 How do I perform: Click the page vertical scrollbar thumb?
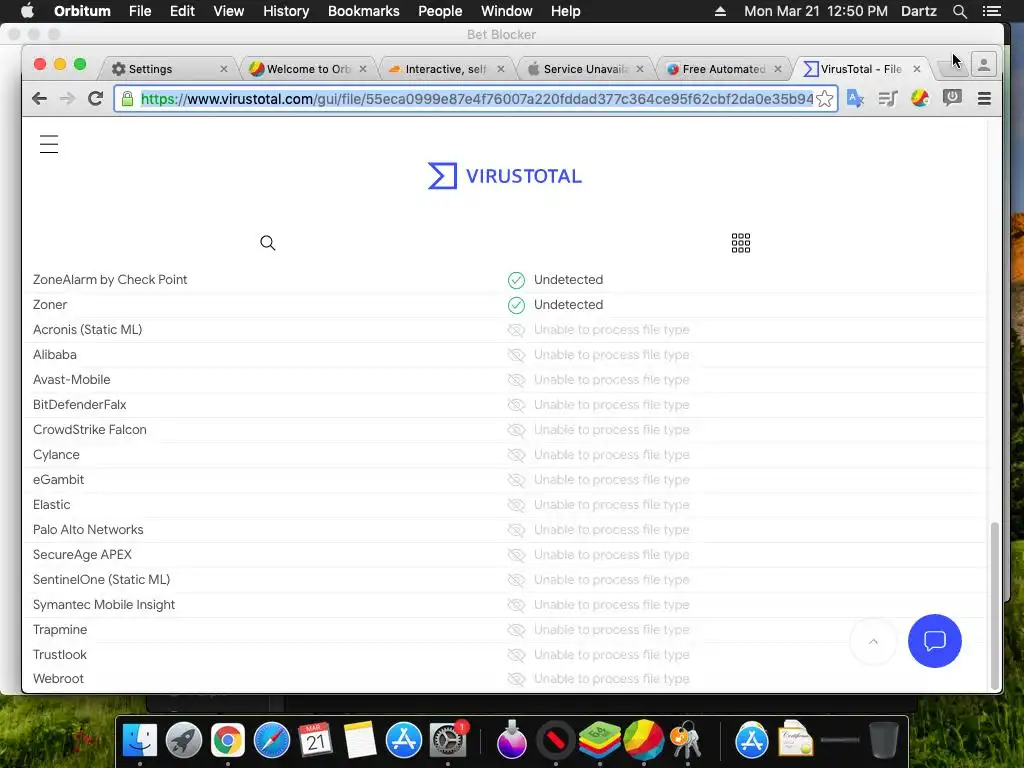click(x=995, y=605)
